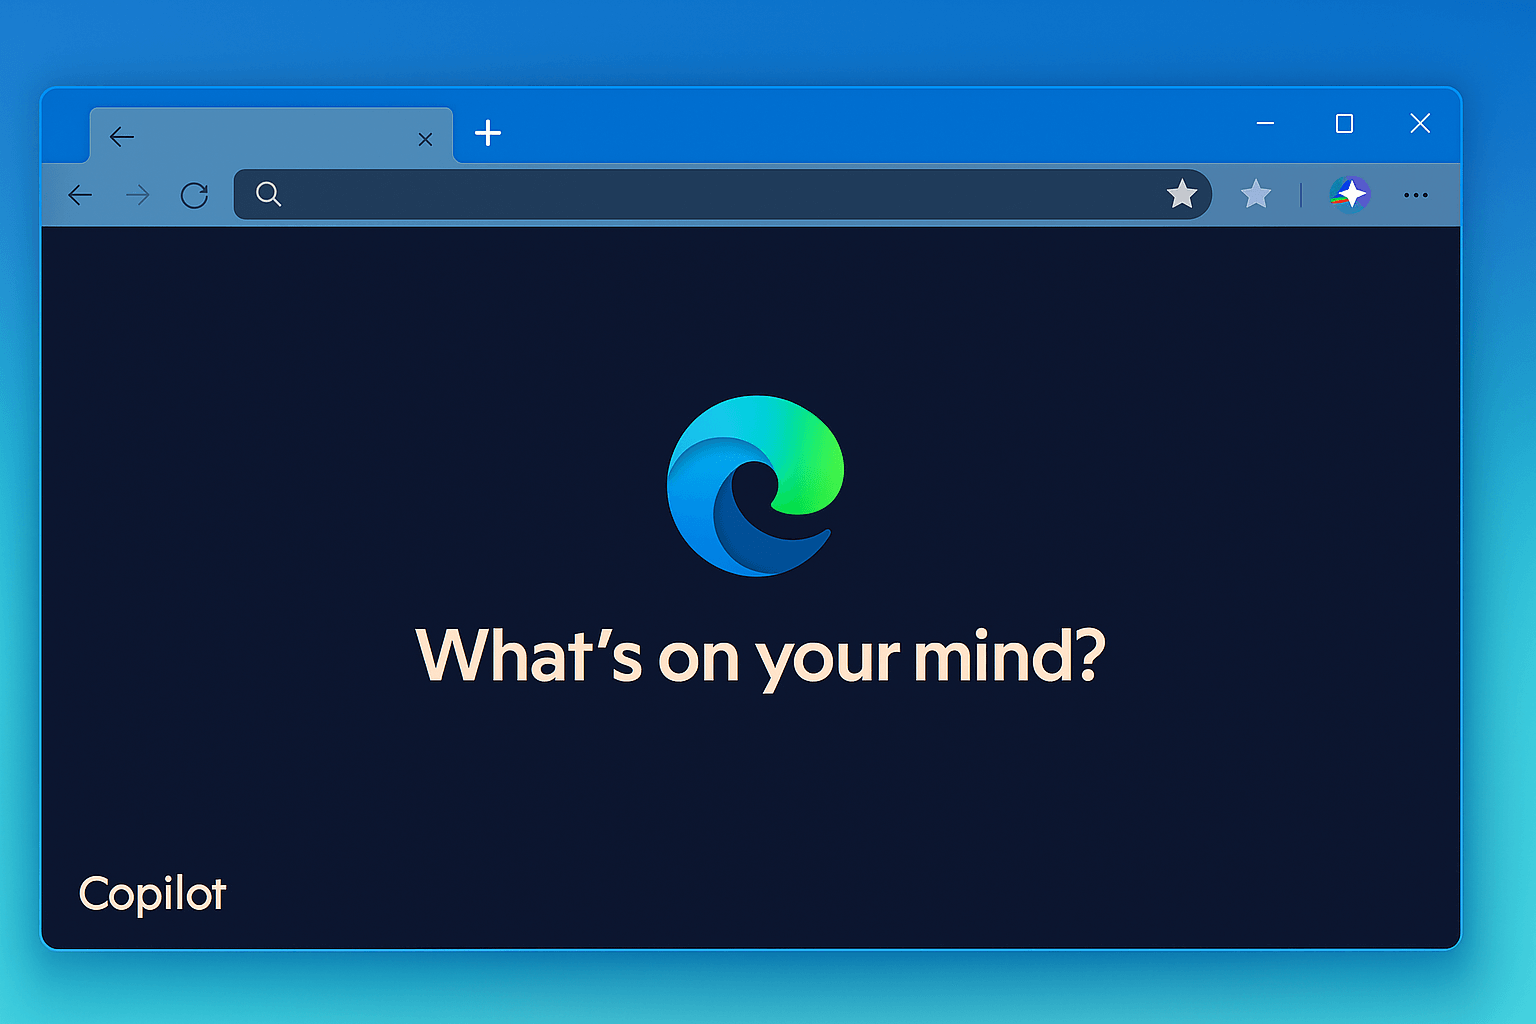Open the Copilot sidebar icon
This screenshot has width=1536, height=1024.
click(1349, 195)
